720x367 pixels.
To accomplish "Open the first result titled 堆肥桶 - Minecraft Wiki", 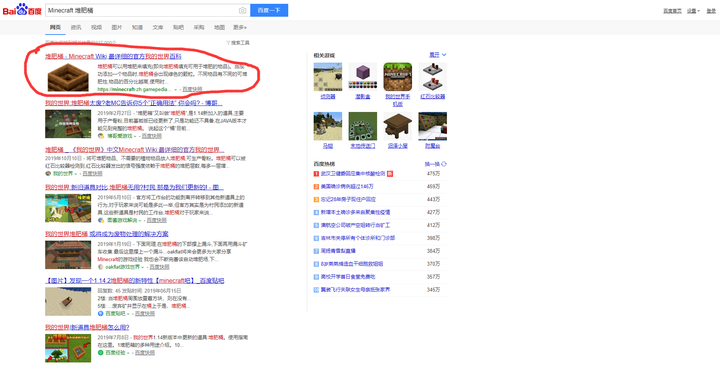I will (113, 56).
